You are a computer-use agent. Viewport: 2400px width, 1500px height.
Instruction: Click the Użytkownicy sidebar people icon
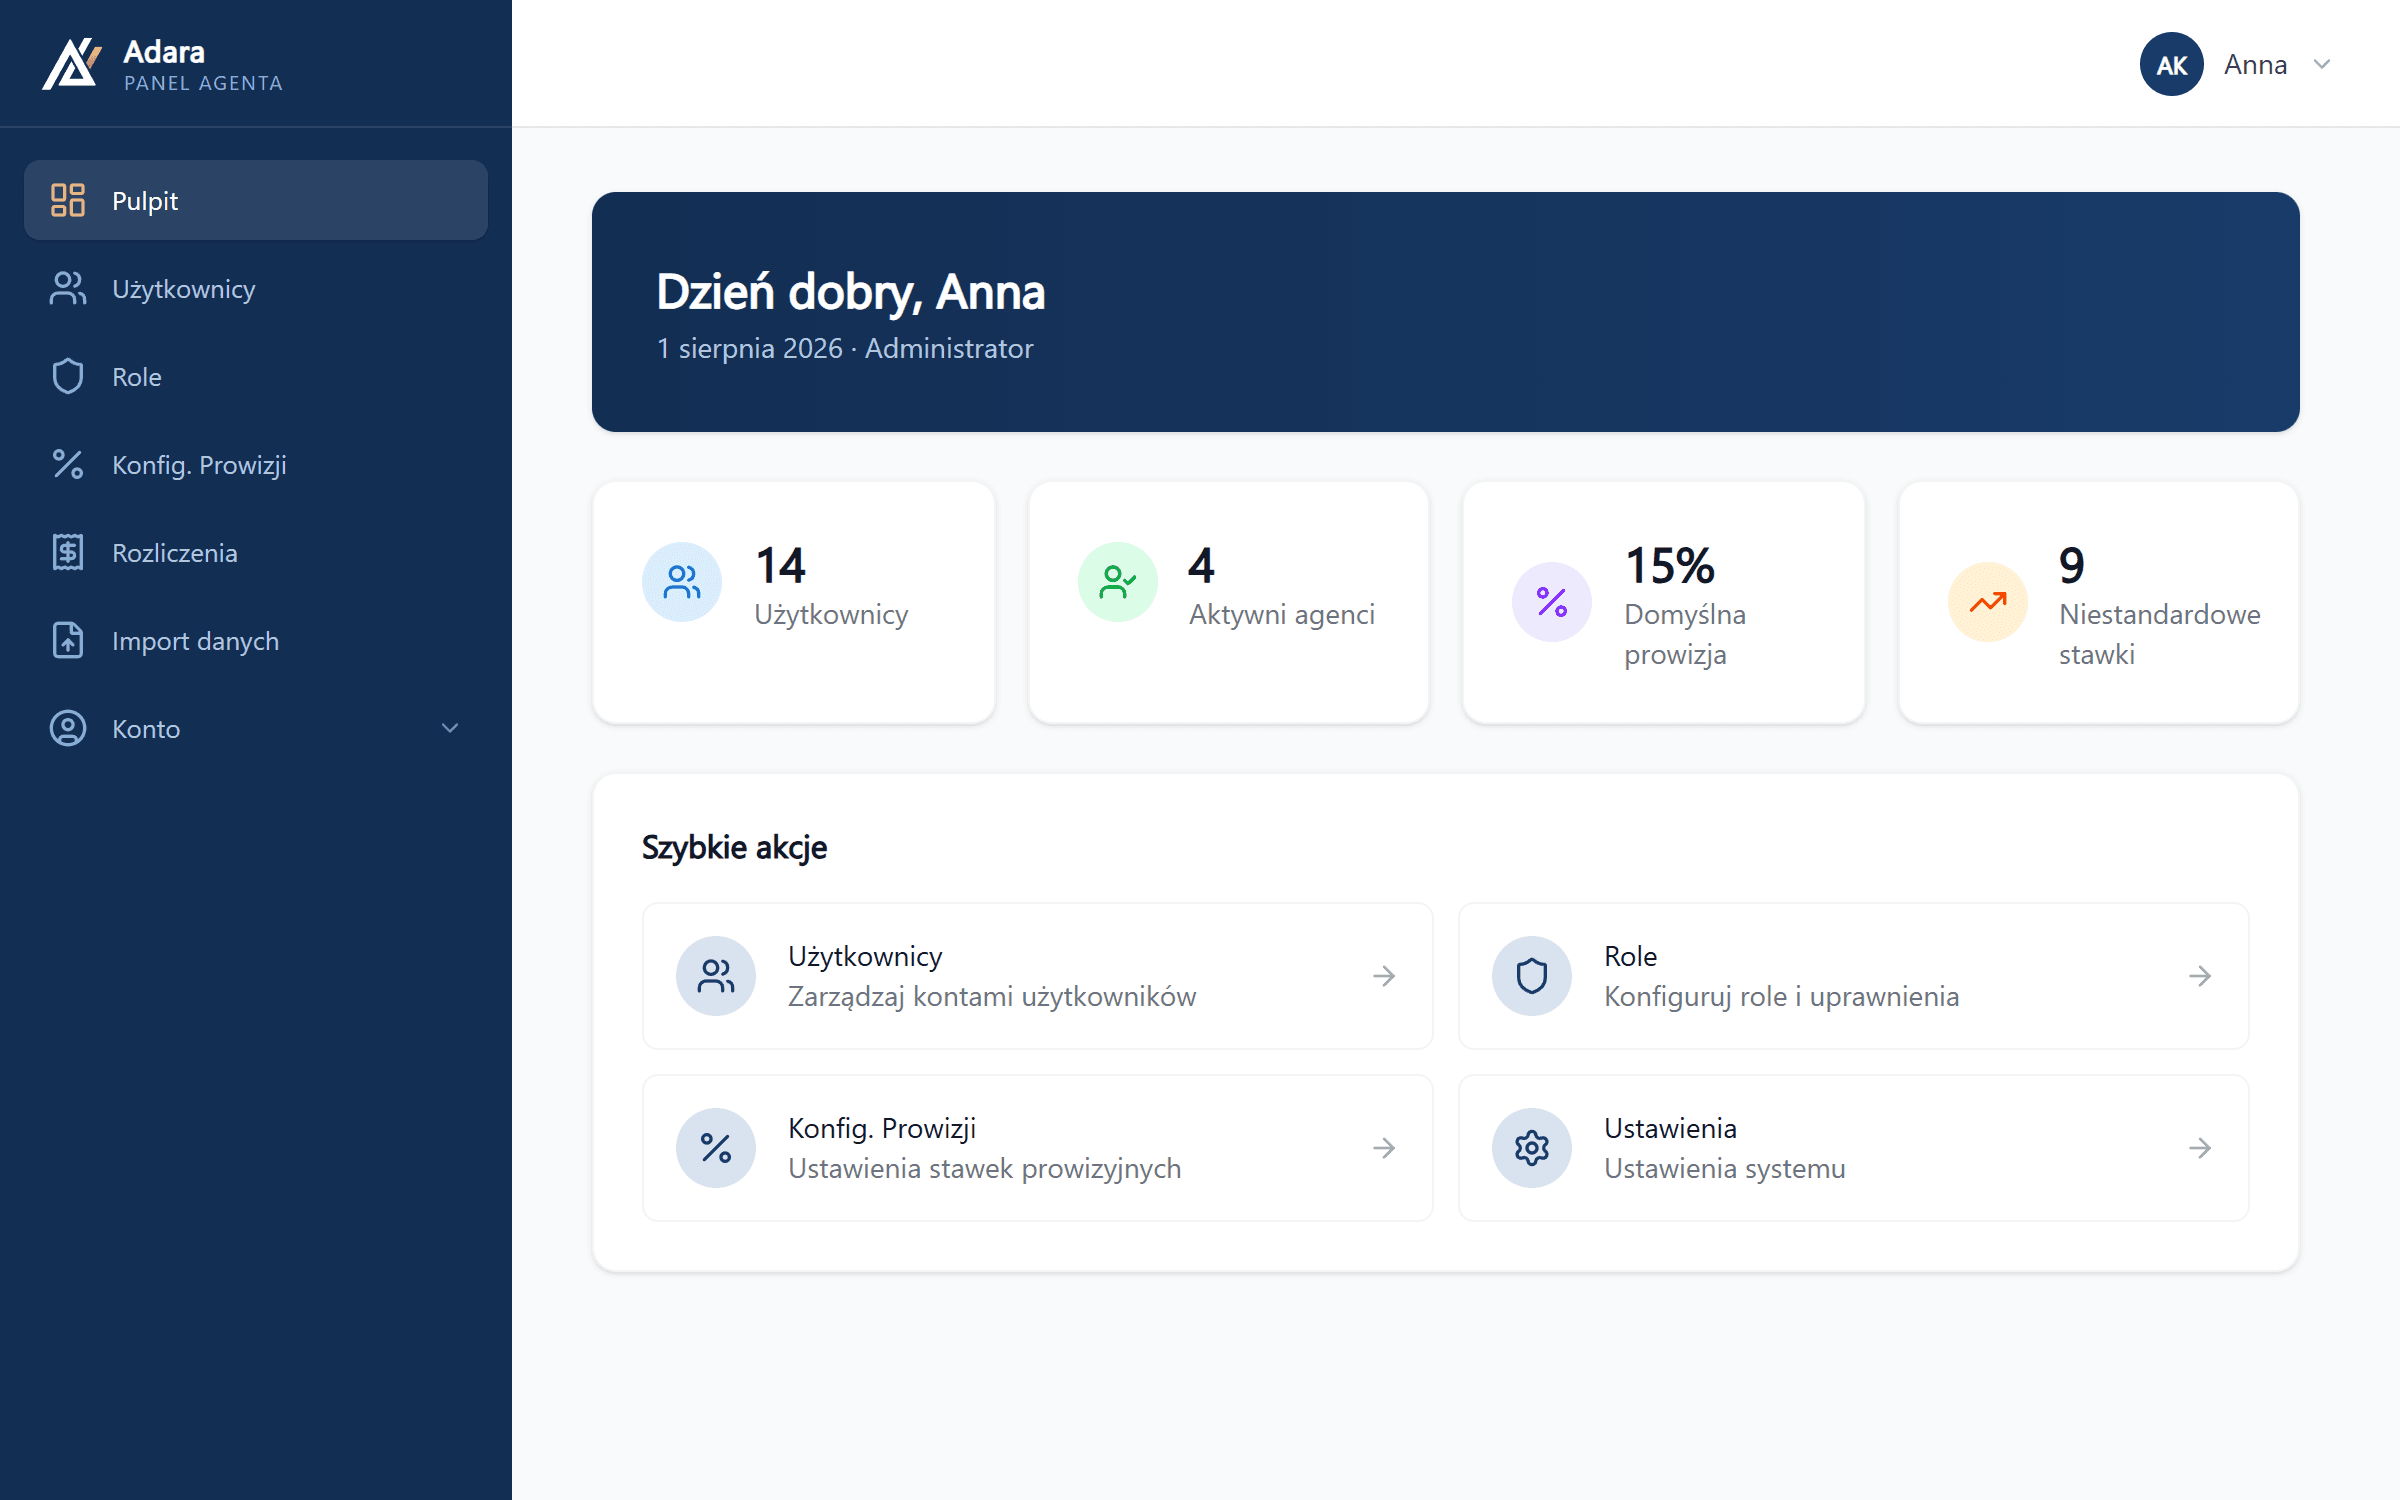[68, 288]
